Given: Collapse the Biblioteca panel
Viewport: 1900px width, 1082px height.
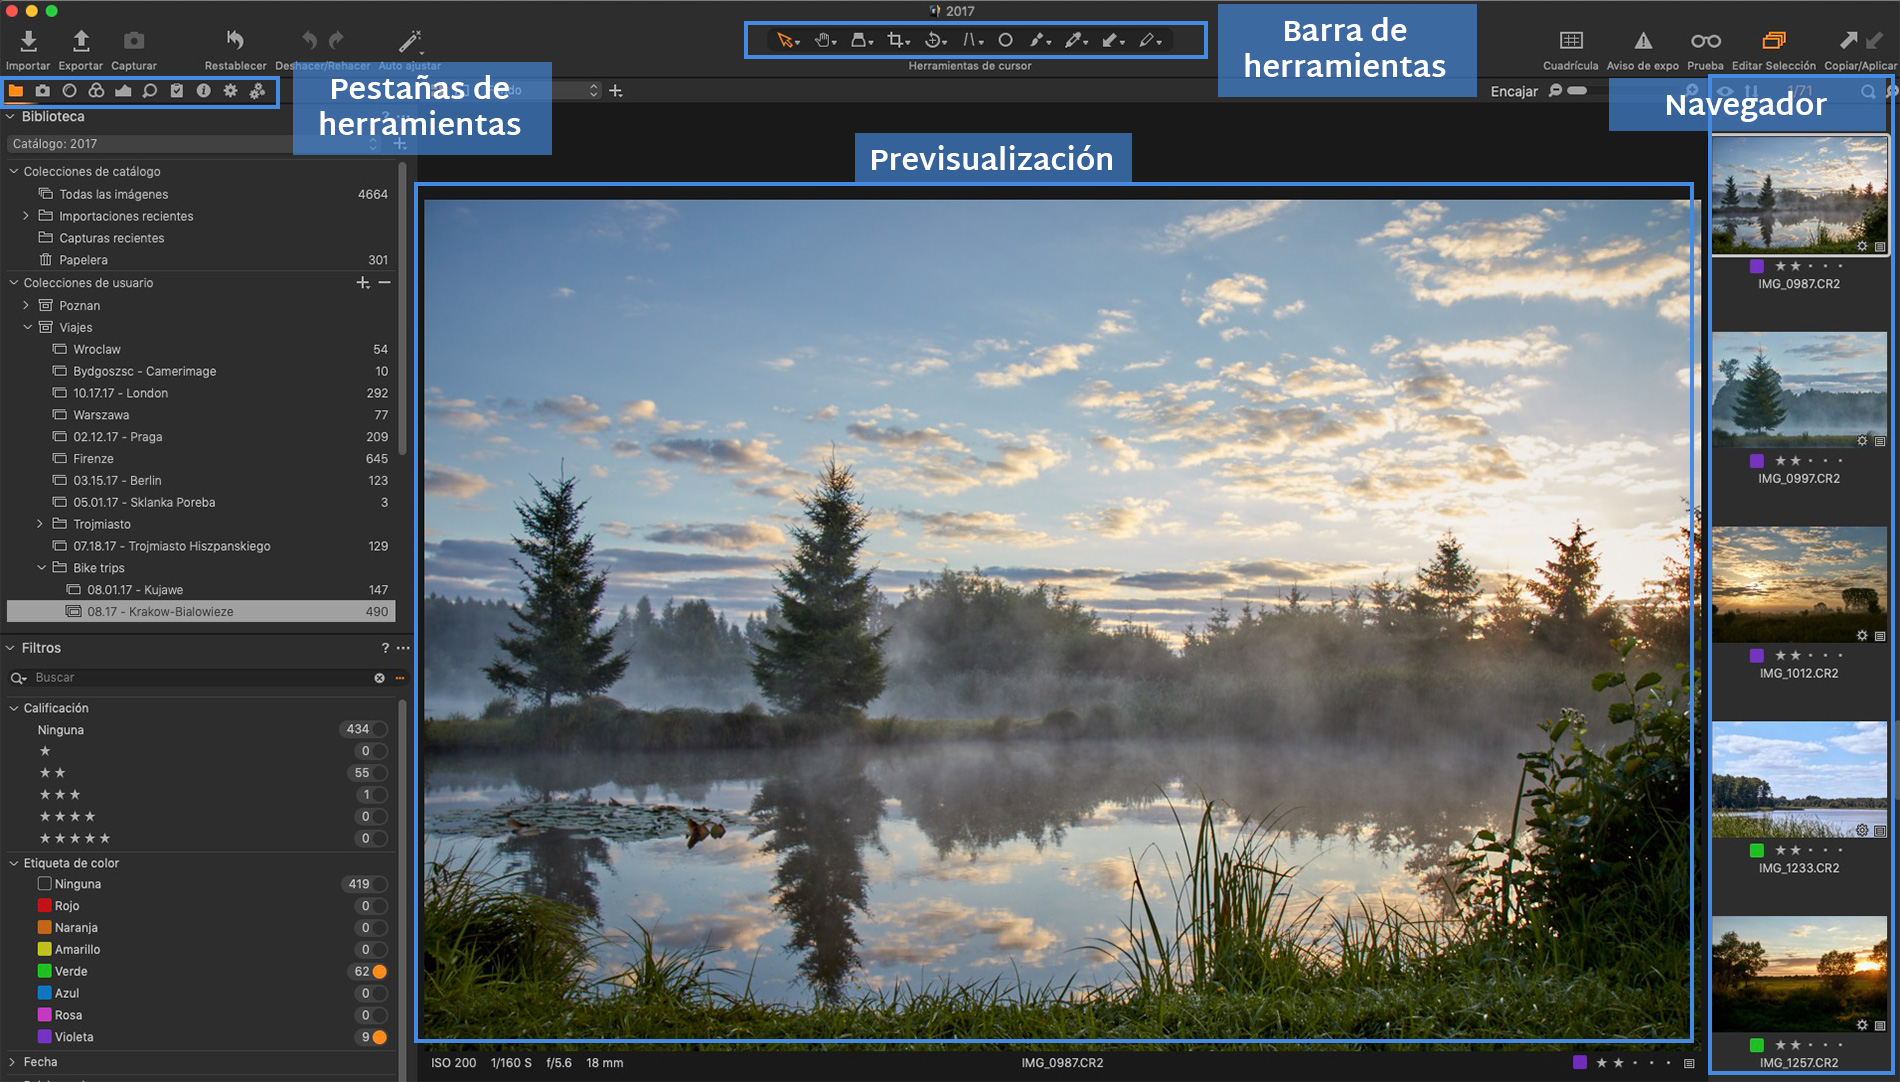Looking at the screenshot, I should click(x=10, y=117).
